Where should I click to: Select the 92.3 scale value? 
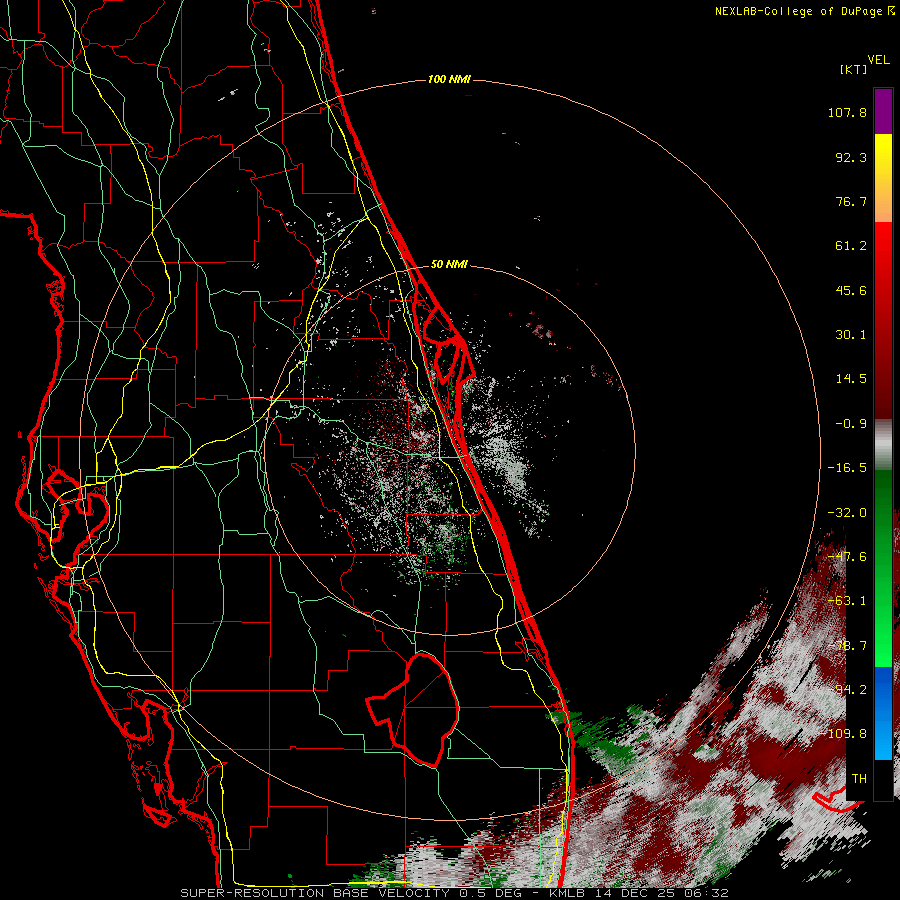click(x=851, y=157)
